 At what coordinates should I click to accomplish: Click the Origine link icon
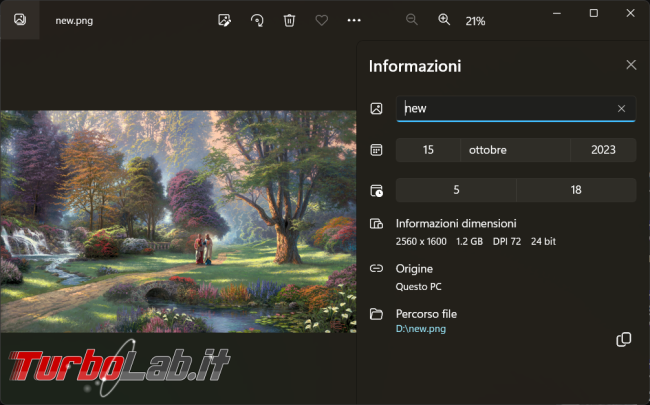pyautogui.click(x=376, y=269)
